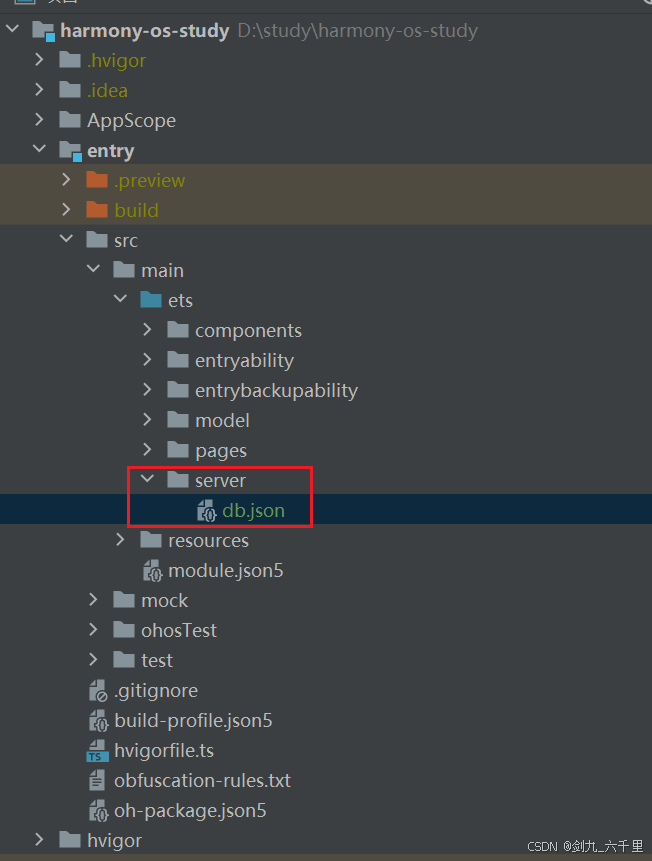652x861 pixels.
Task: Click the oh-package.json5 file icon
Action: (98, 810)
